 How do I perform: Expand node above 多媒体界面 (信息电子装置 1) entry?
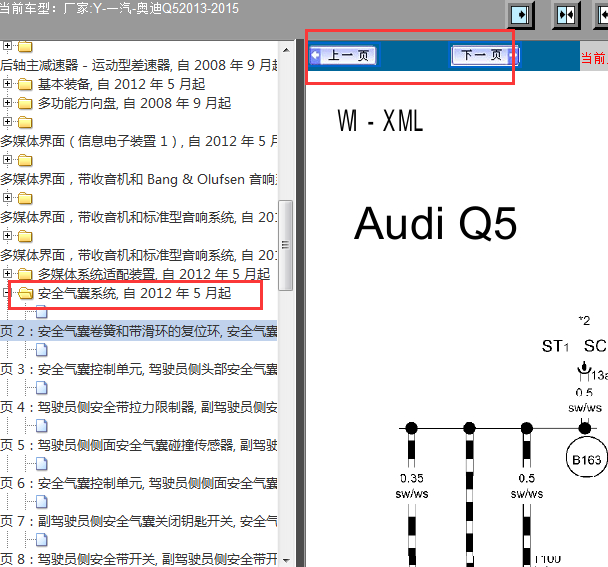(x=7, y=121)
